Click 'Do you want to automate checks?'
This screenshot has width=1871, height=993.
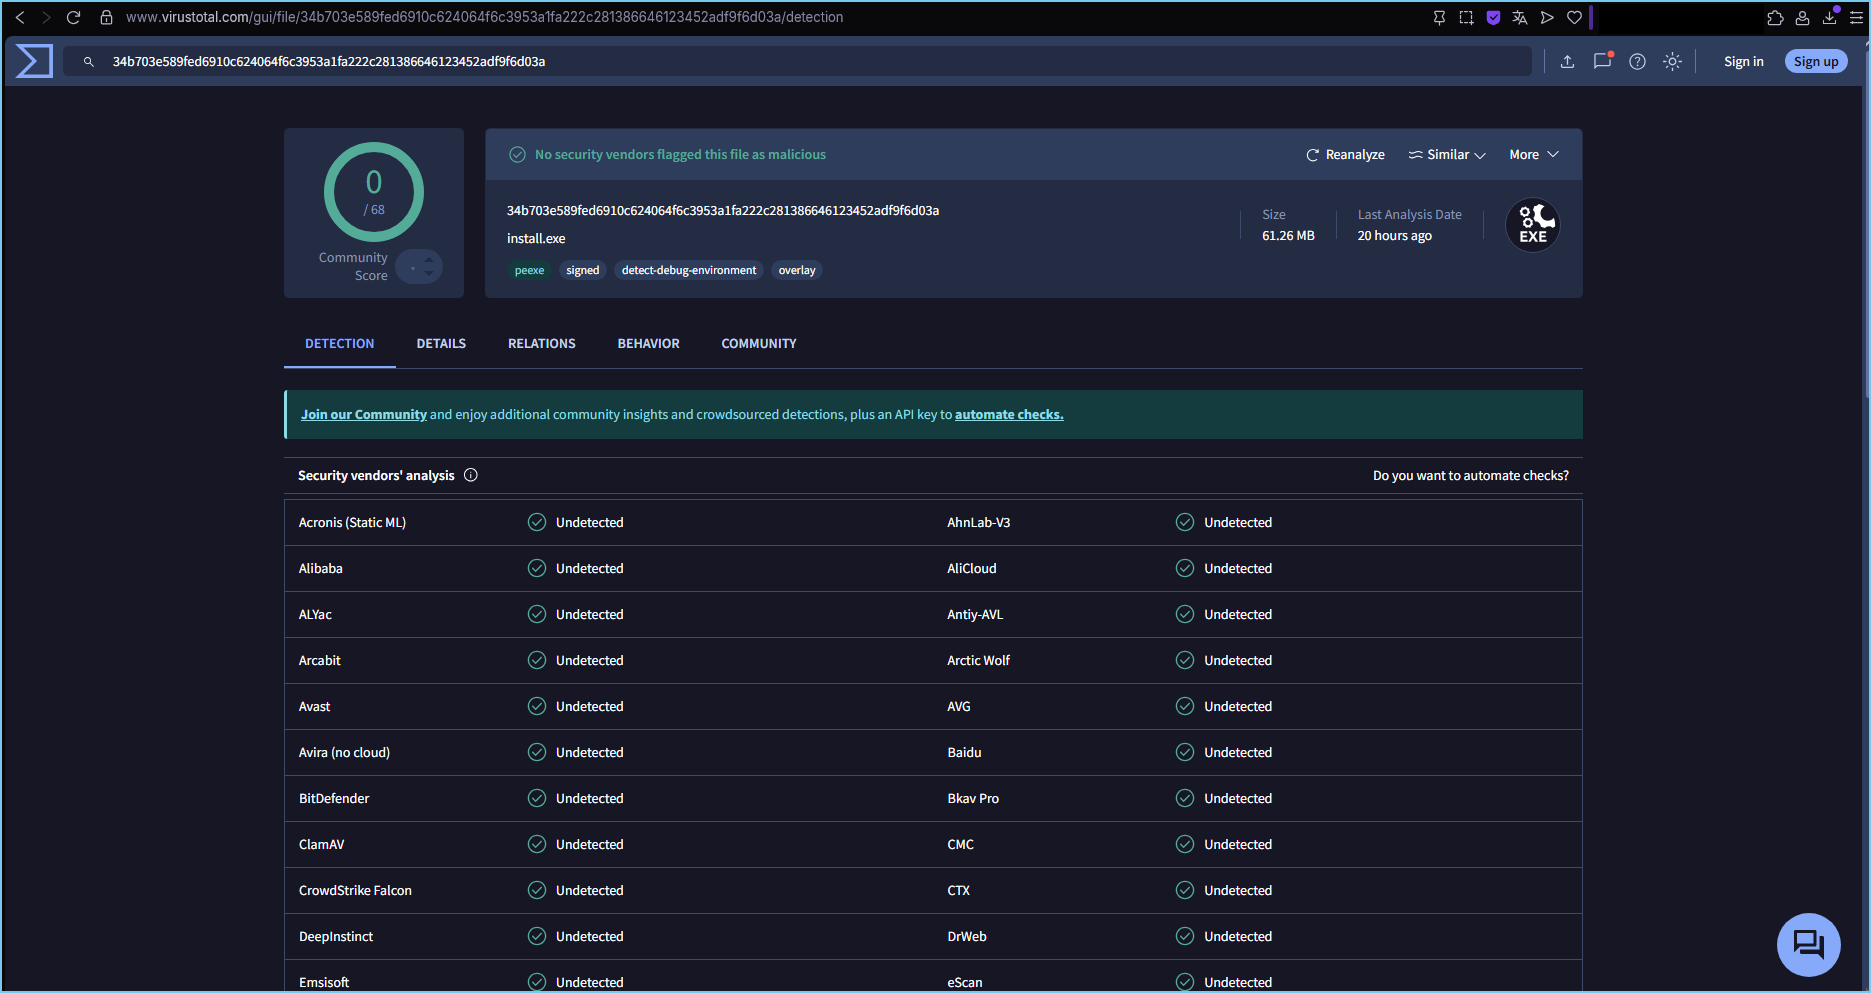1471,475
